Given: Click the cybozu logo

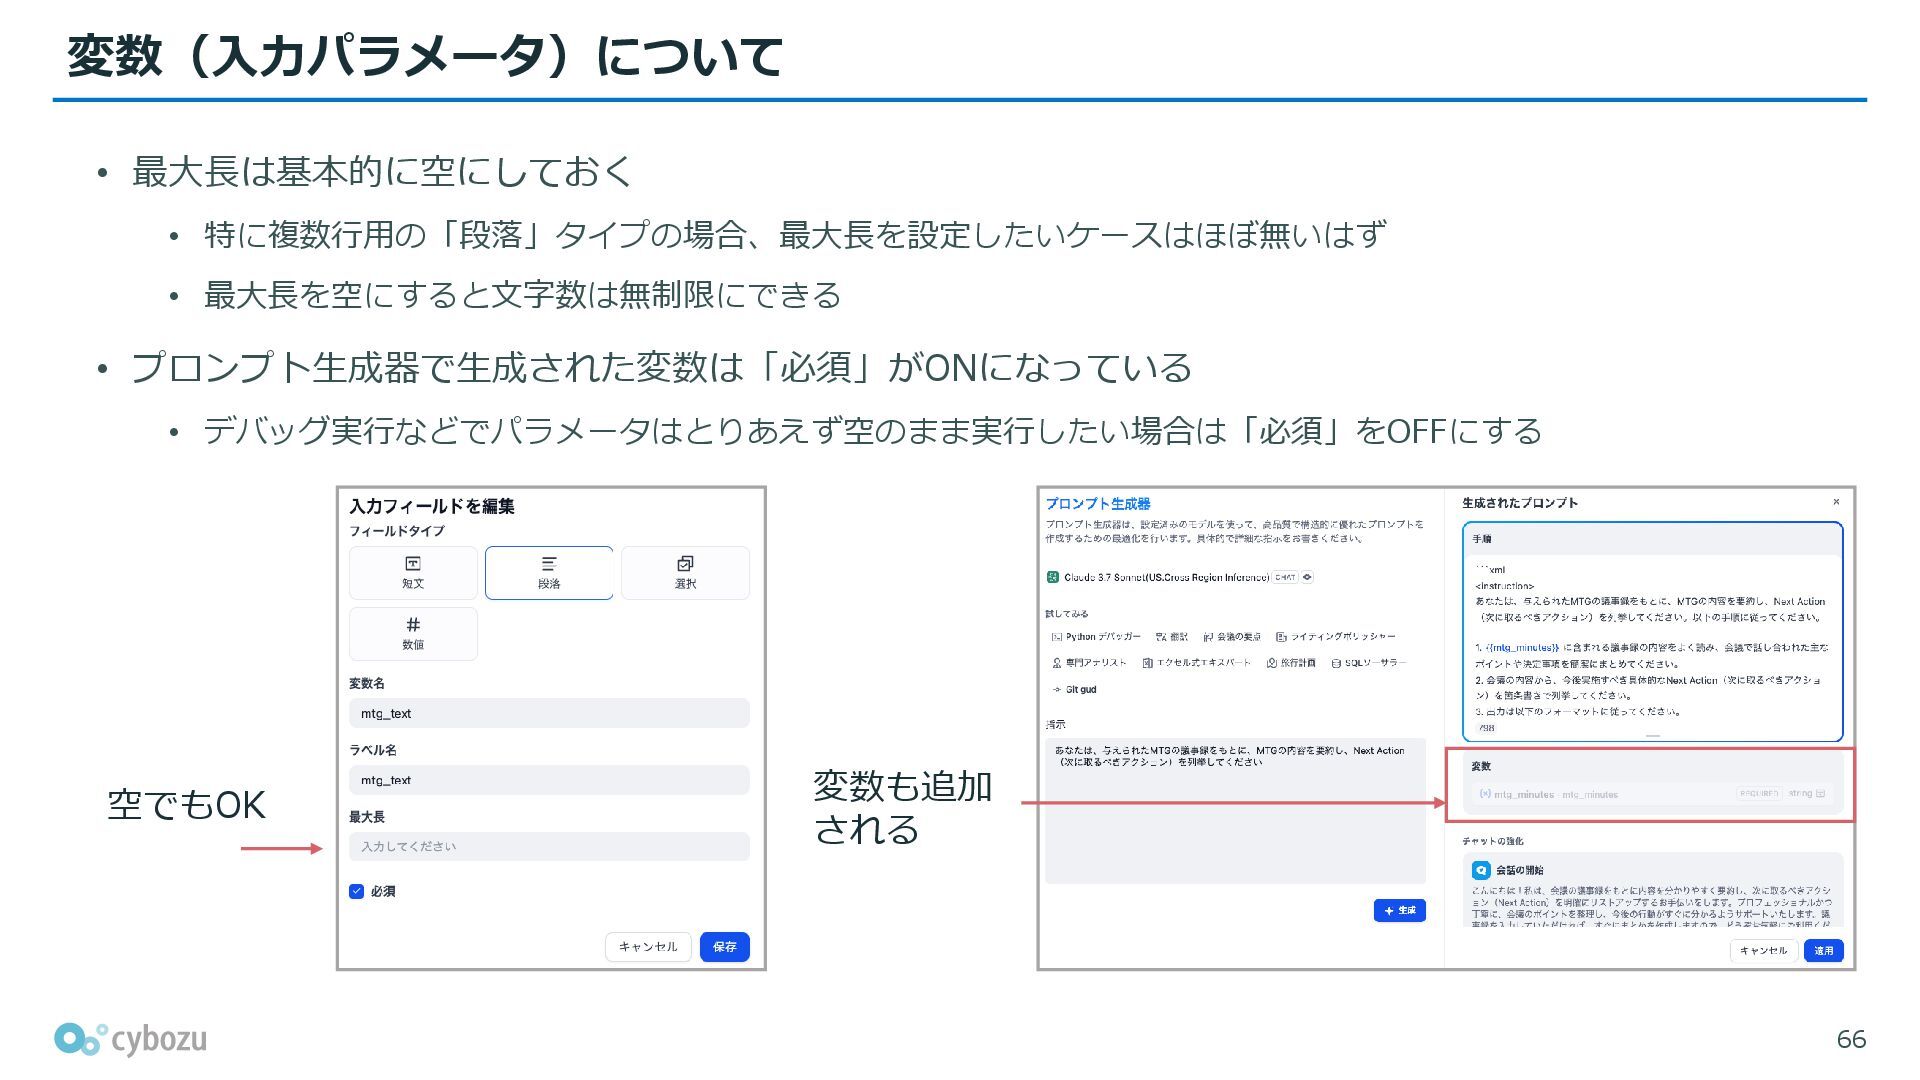Looking at the screenshot, I should [130, 1040].
